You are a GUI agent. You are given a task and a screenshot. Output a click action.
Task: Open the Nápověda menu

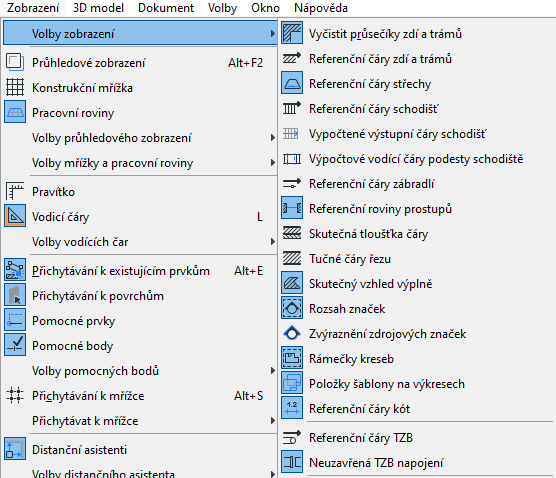coord(321,8)
